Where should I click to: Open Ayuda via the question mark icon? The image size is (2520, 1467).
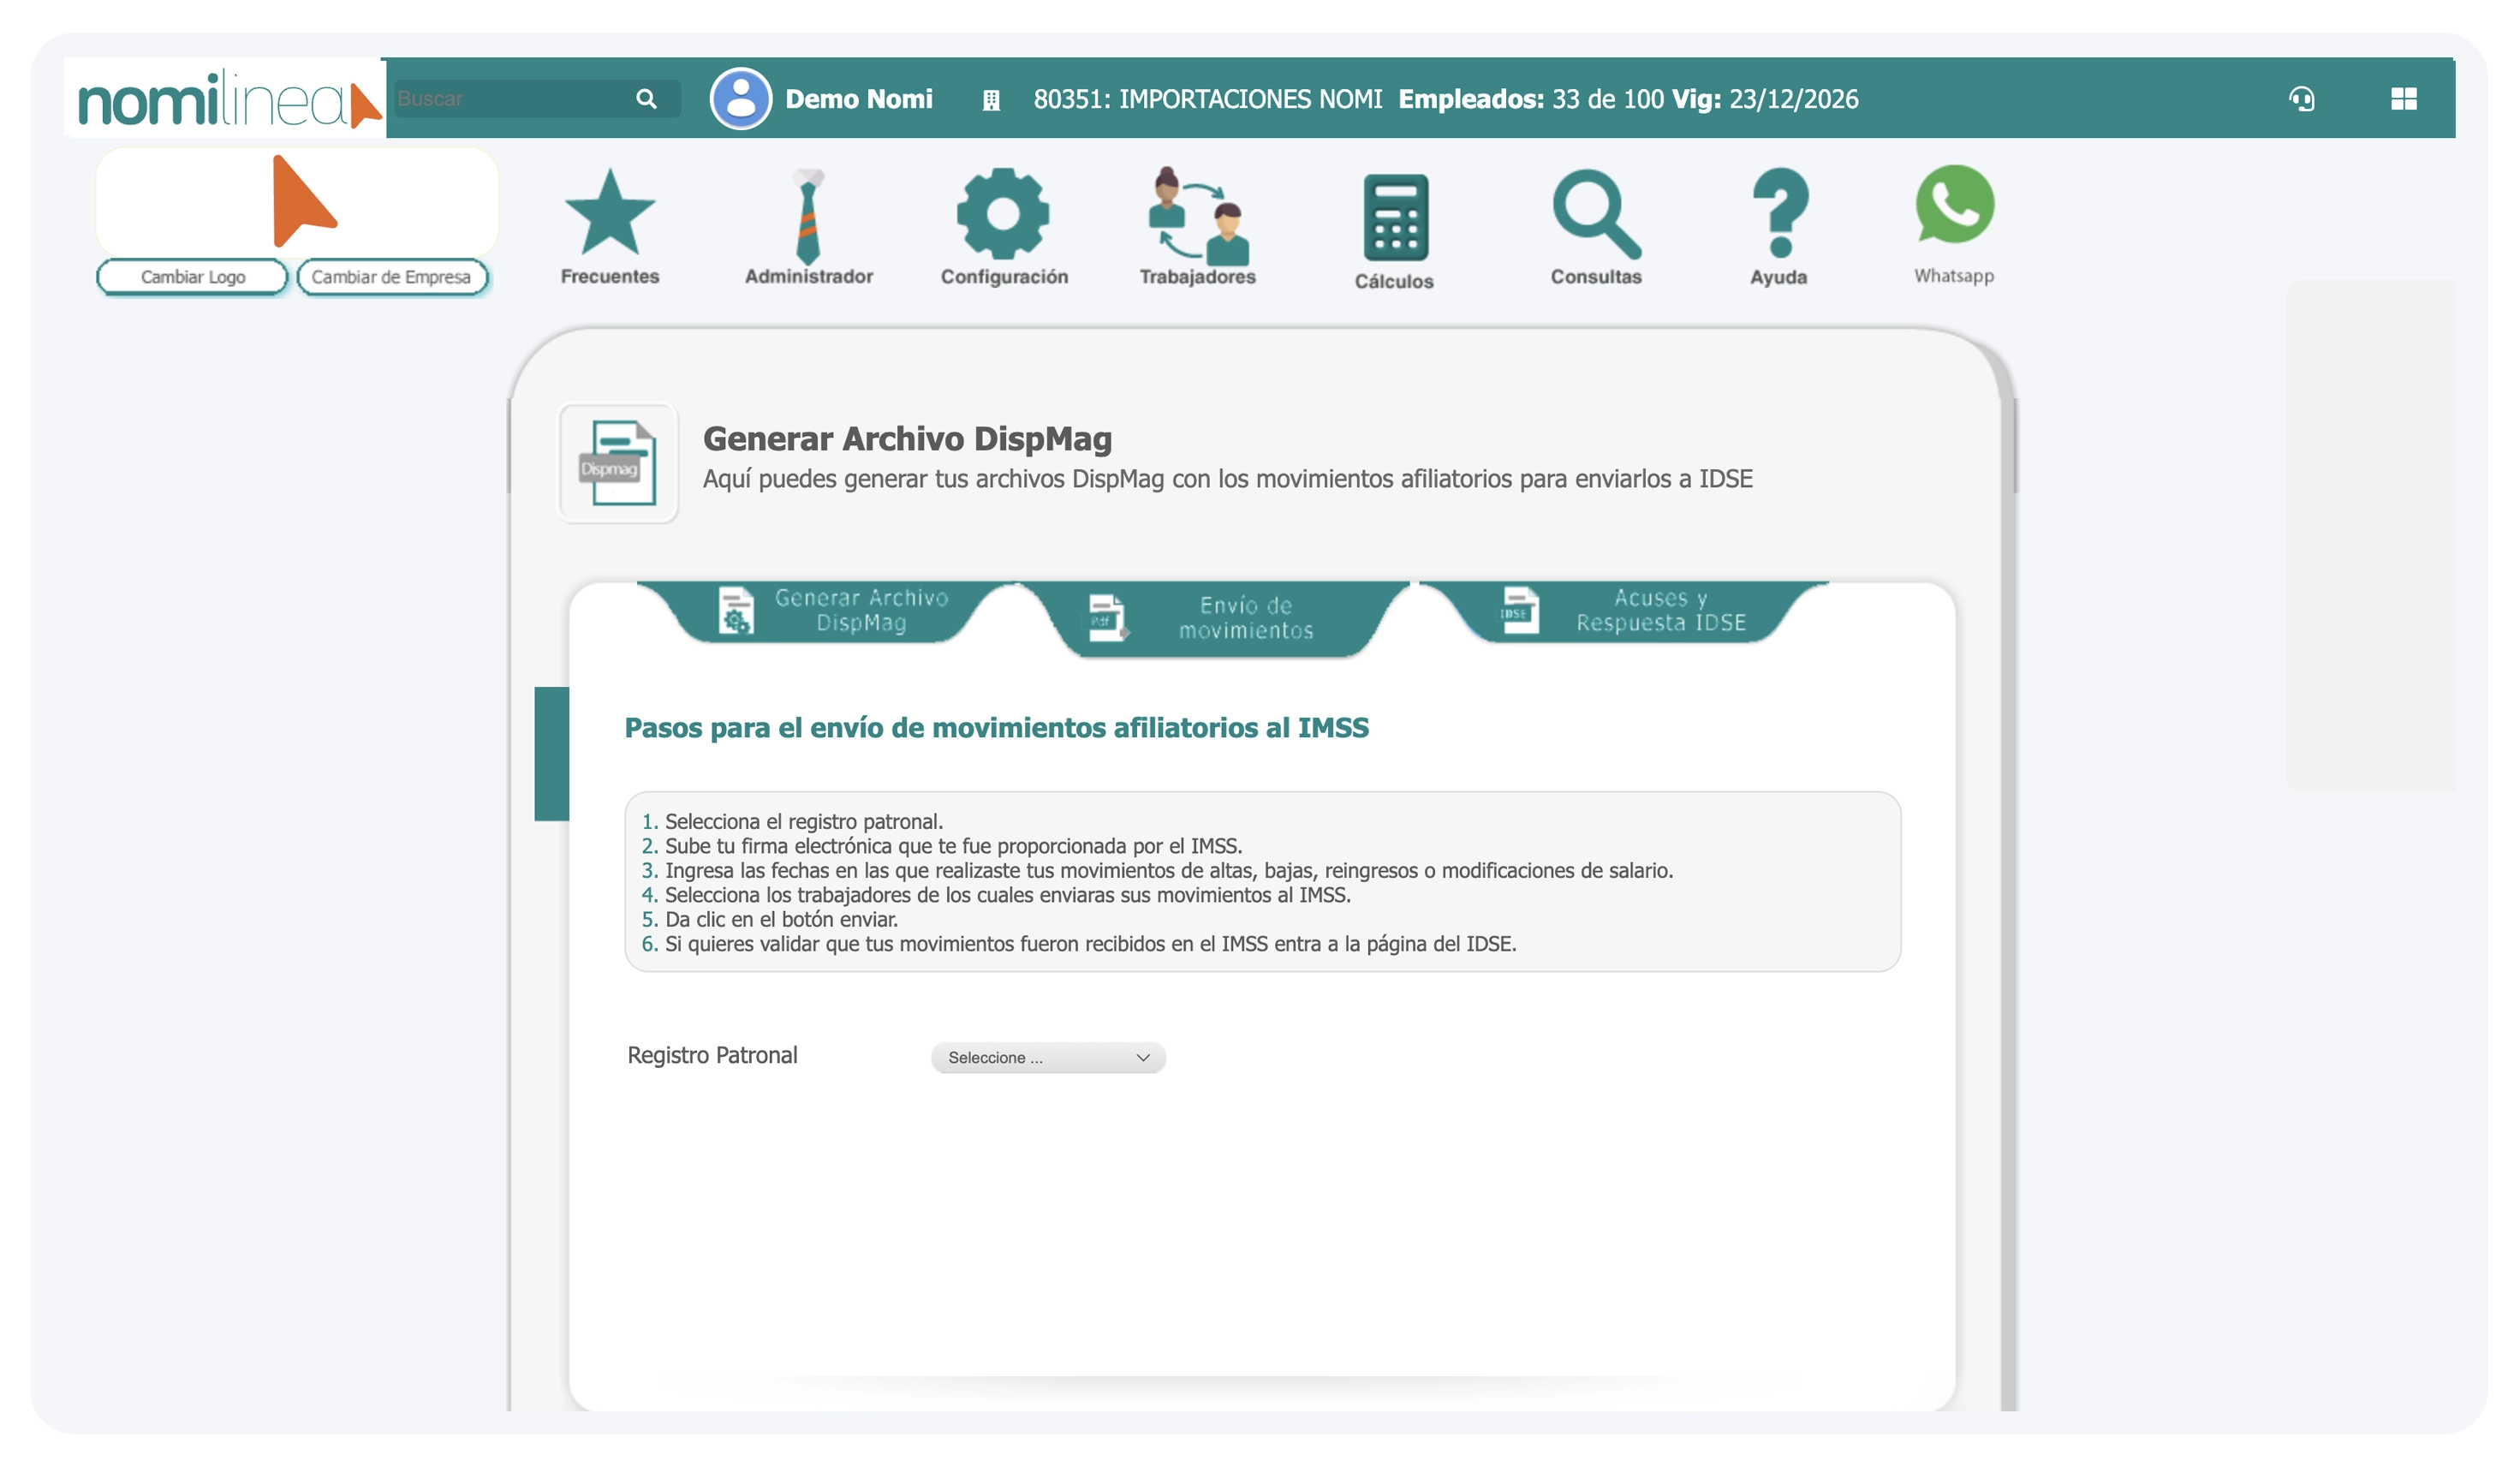pos(1782,213)
